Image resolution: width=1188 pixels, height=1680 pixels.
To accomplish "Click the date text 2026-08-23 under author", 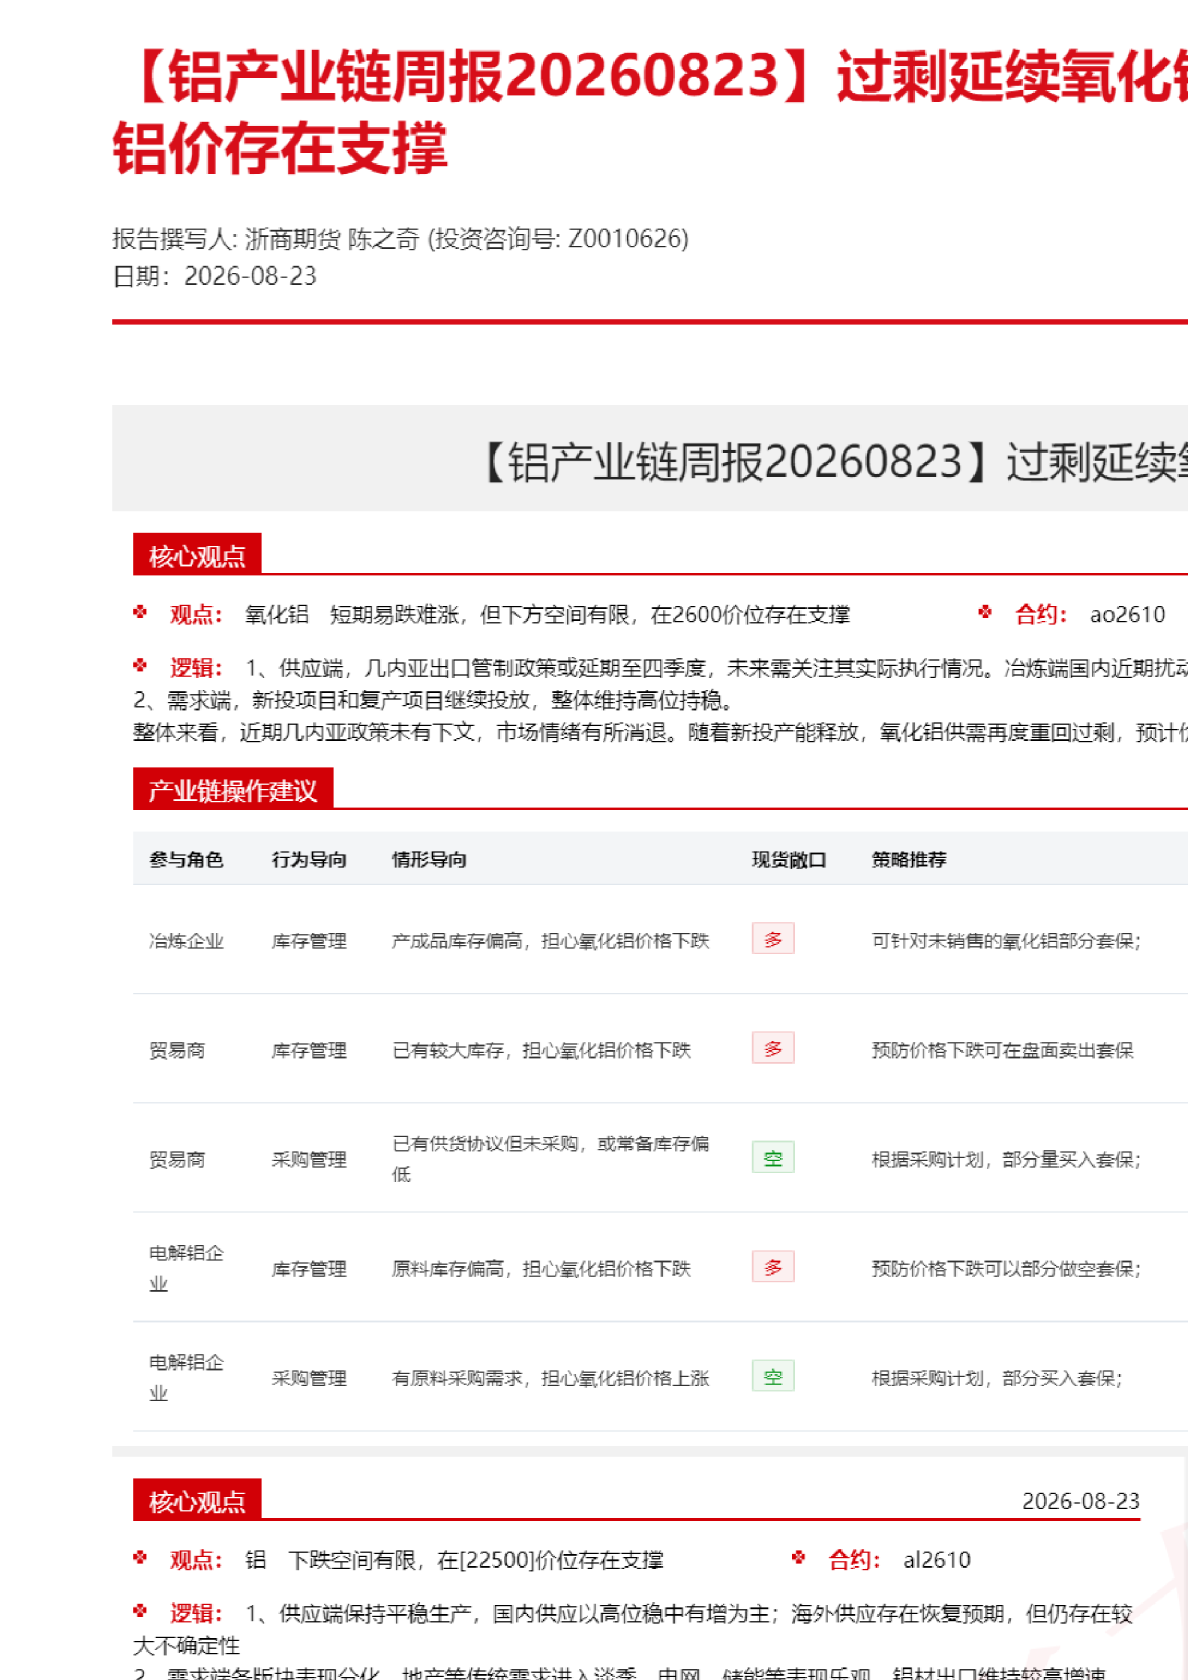I will [250, 276].
